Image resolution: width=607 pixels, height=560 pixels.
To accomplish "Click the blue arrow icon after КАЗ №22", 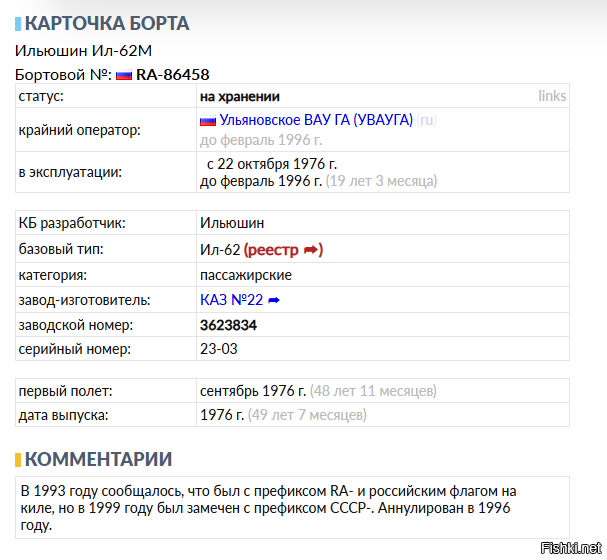I will click(x=274, y=300).
